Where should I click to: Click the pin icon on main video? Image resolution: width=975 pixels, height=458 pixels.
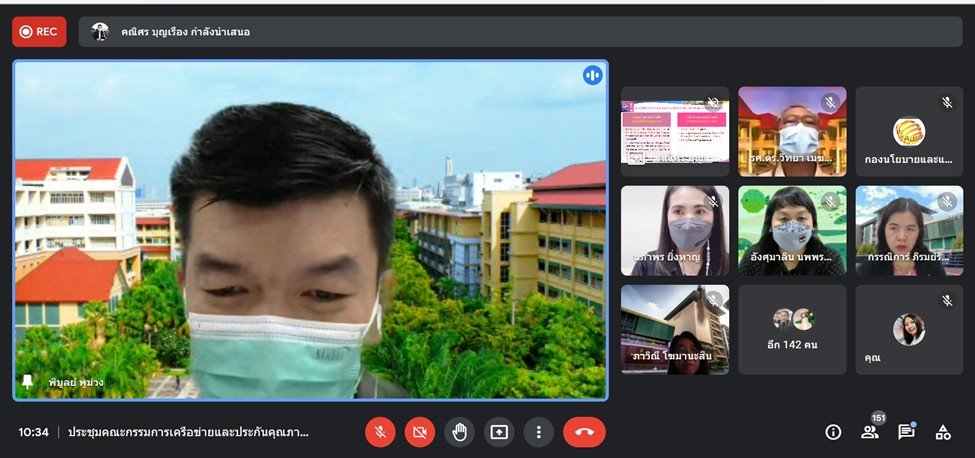[x=27, y=381]
